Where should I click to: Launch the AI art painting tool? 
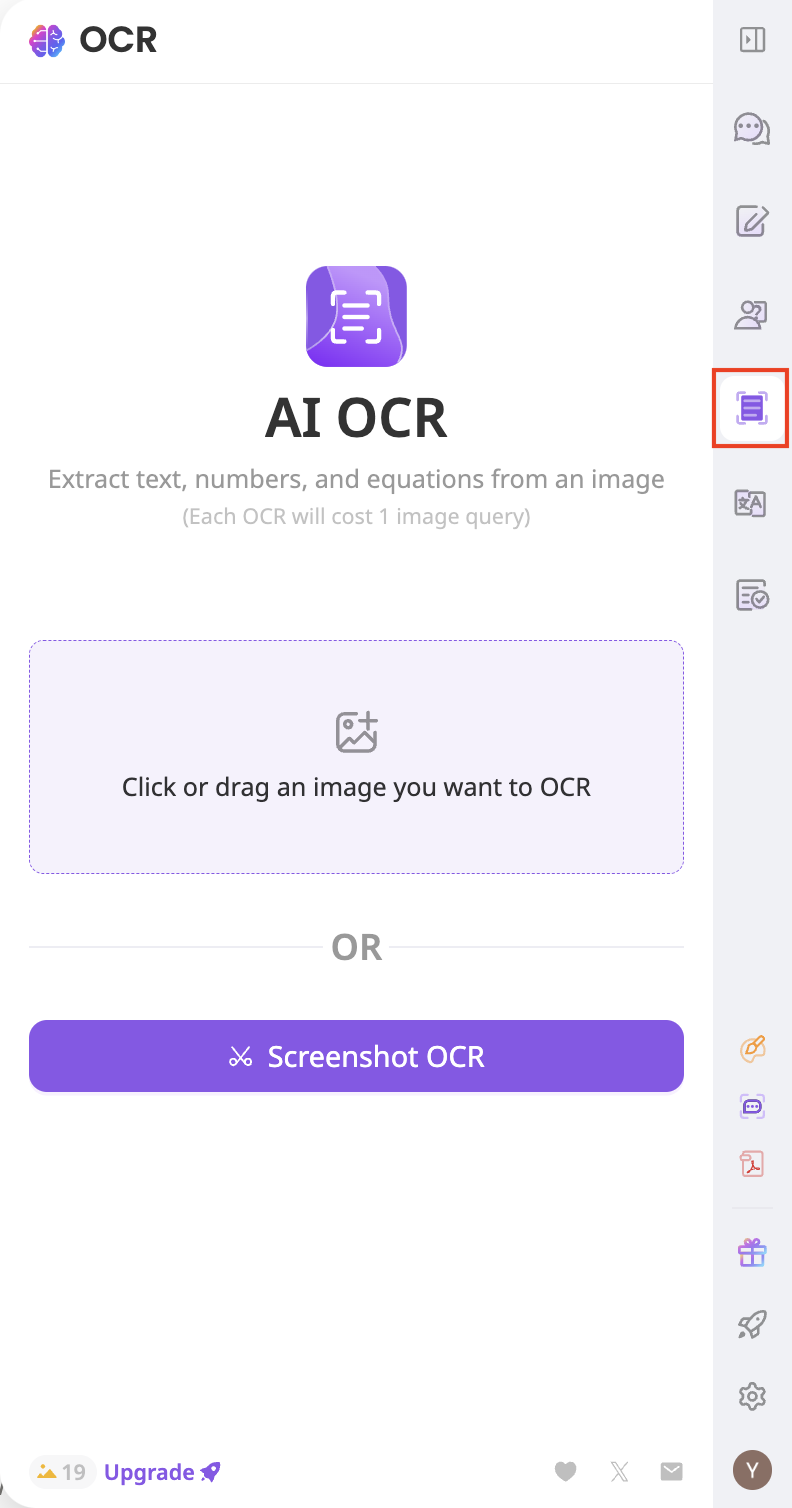(x=751, y=1050)
